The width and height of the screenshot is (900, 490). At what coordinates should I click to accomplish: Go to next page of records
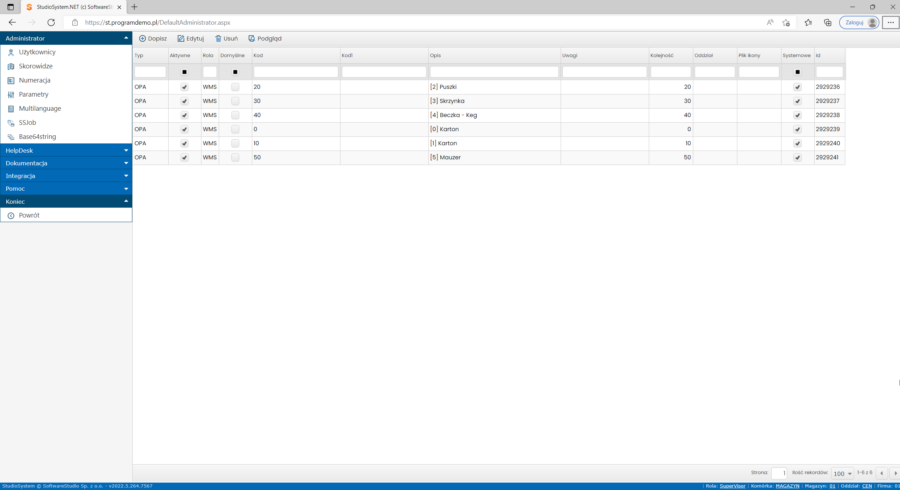[895, 473]
